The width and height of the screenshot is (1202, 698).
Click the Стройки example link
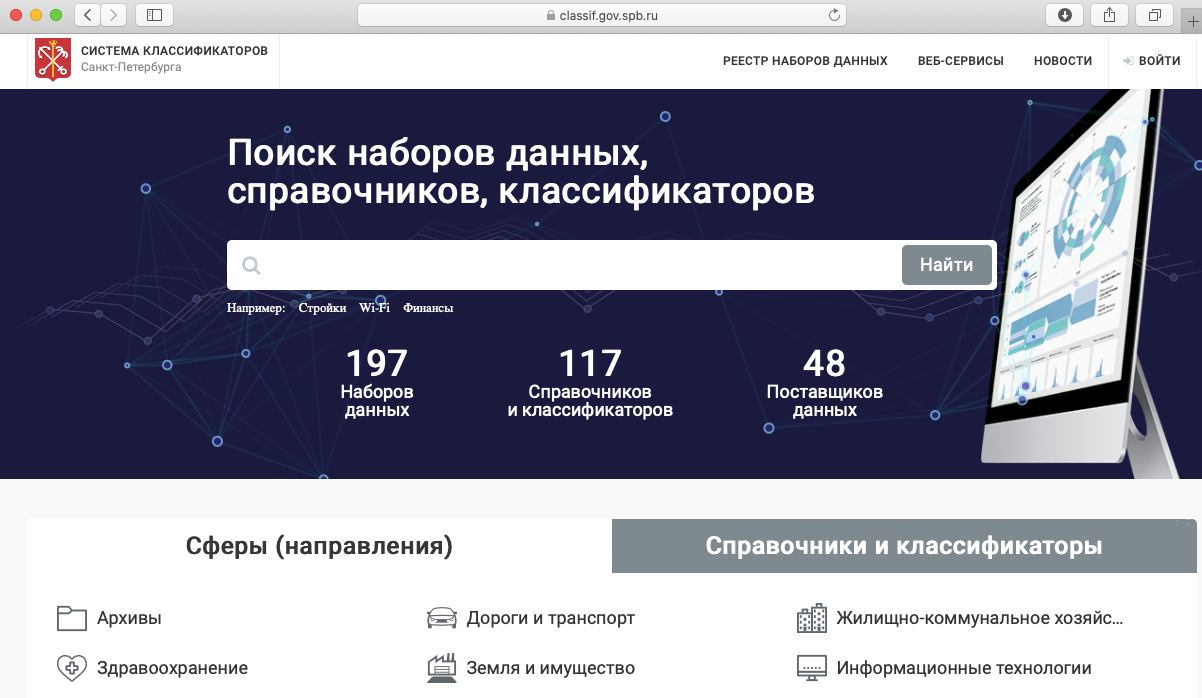(322, 308)
